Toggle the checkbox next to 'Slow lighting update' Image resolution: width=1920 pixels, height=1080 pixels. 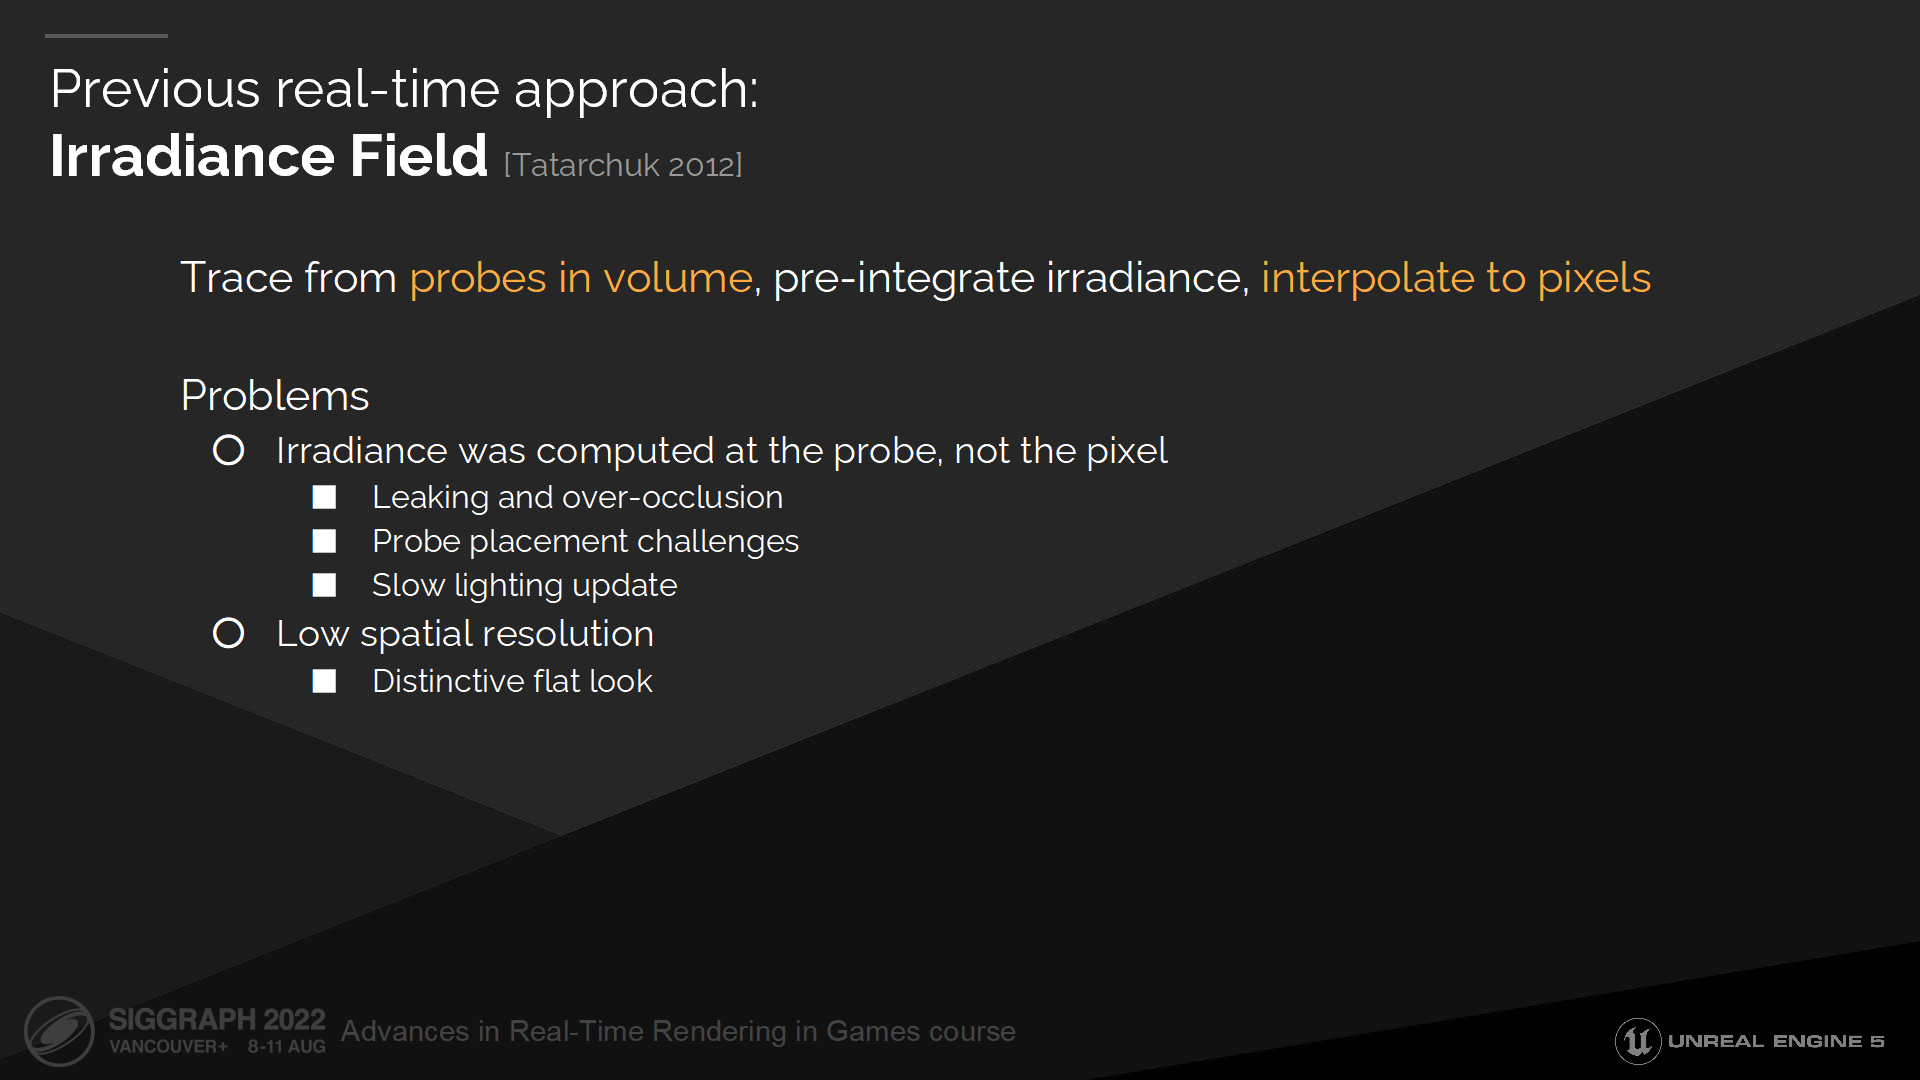pyautogui.click(x=326, y=585)
